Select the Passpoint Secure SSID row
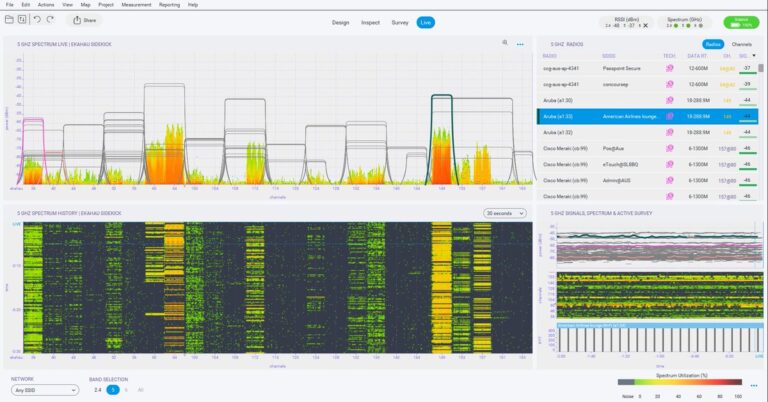Image resolution: width=768 pixels, height=402 pixels. (648, 69)
